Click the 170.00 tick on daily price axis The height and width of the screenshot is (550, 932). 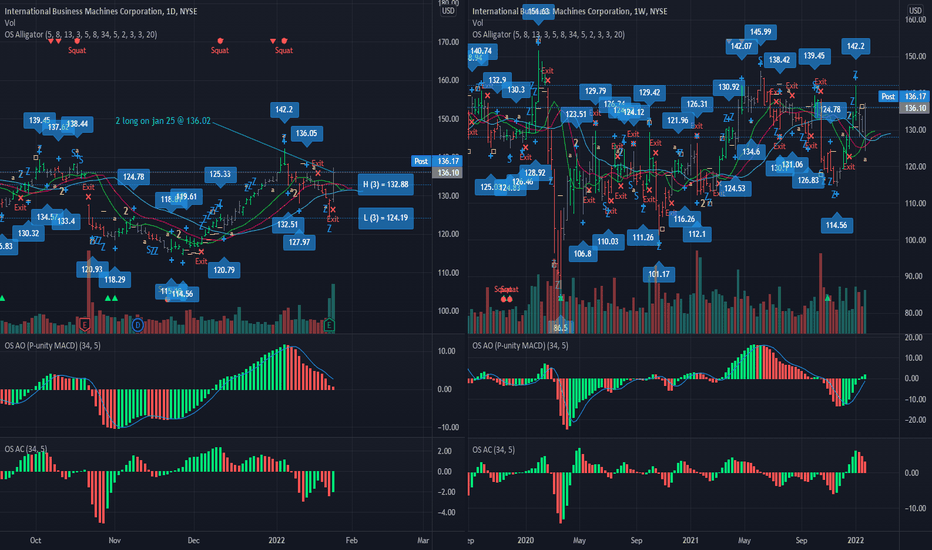448,42
